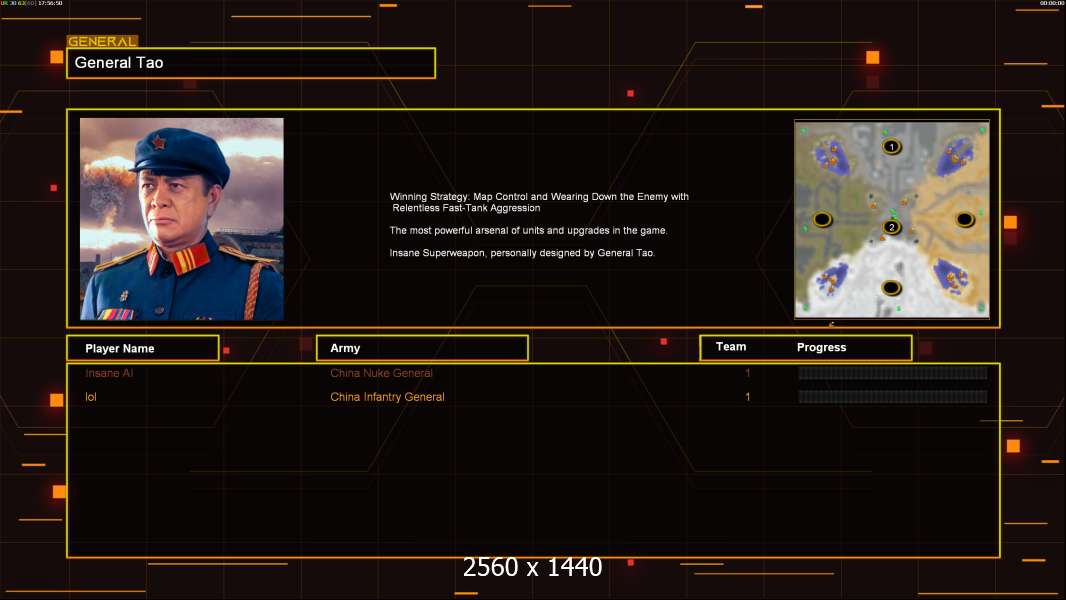Click the 'Insane Superweapon' description line
1066x600 pixels.
point(522,253)
